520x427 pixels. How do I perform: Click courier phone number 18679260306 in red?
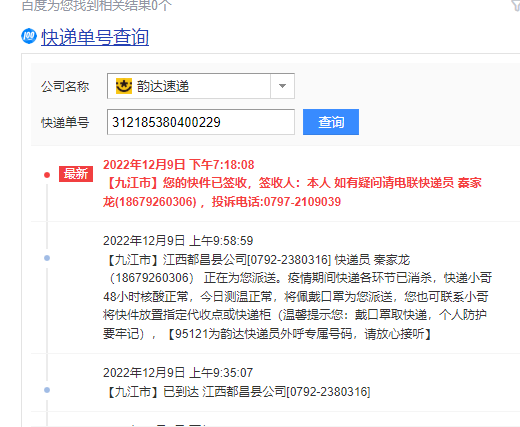pos(156,202)
